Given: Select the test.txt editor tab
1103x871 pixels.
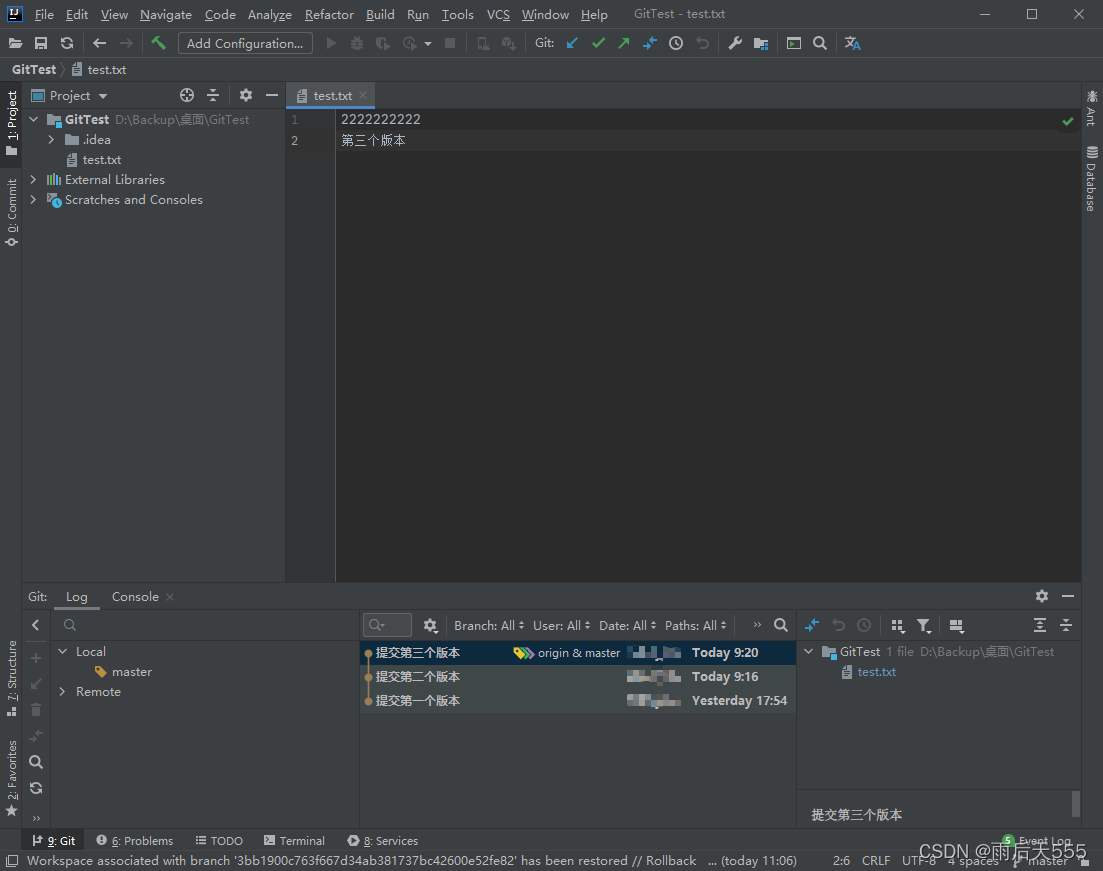Looking at the screenshot, I should pyautogui.click(x=332, y=96).
